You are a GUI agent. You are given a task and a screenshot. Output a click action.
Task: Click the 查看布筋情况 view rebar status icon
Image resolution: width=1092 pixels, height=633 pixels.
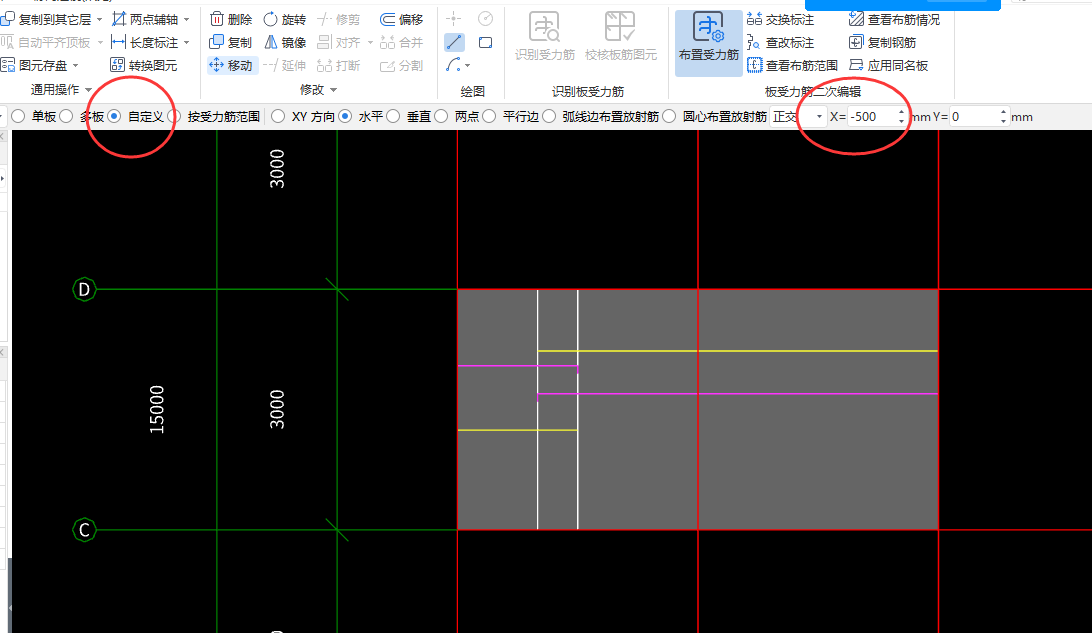857,19
